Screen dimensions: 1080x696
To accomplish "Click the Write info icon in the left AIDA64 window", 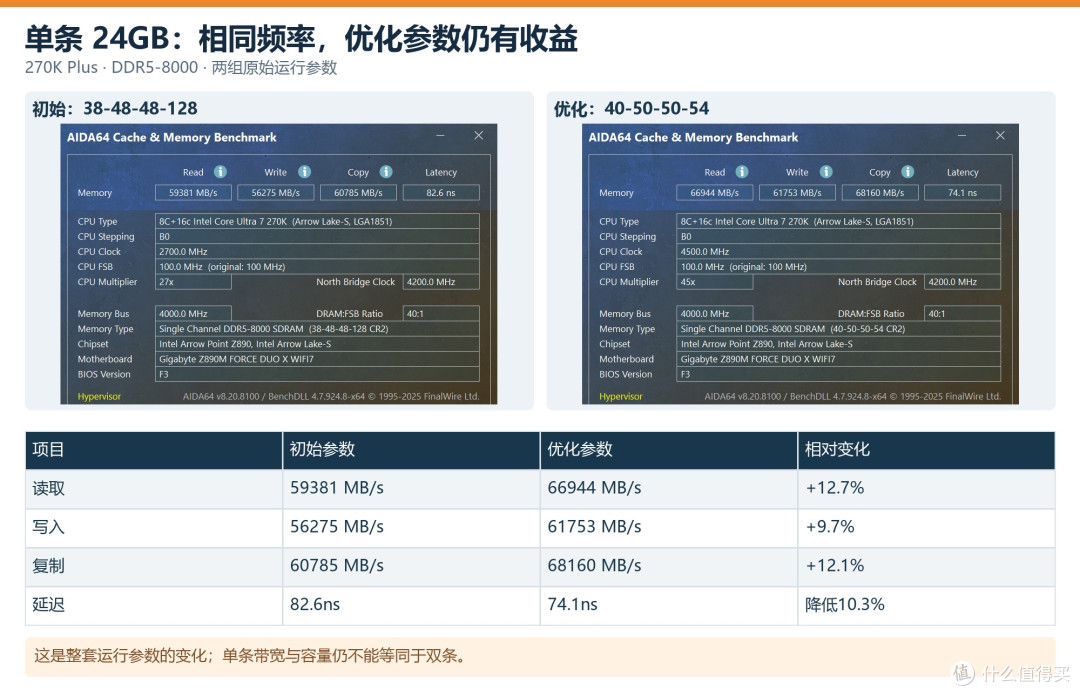I will click(x=304, y=172).
